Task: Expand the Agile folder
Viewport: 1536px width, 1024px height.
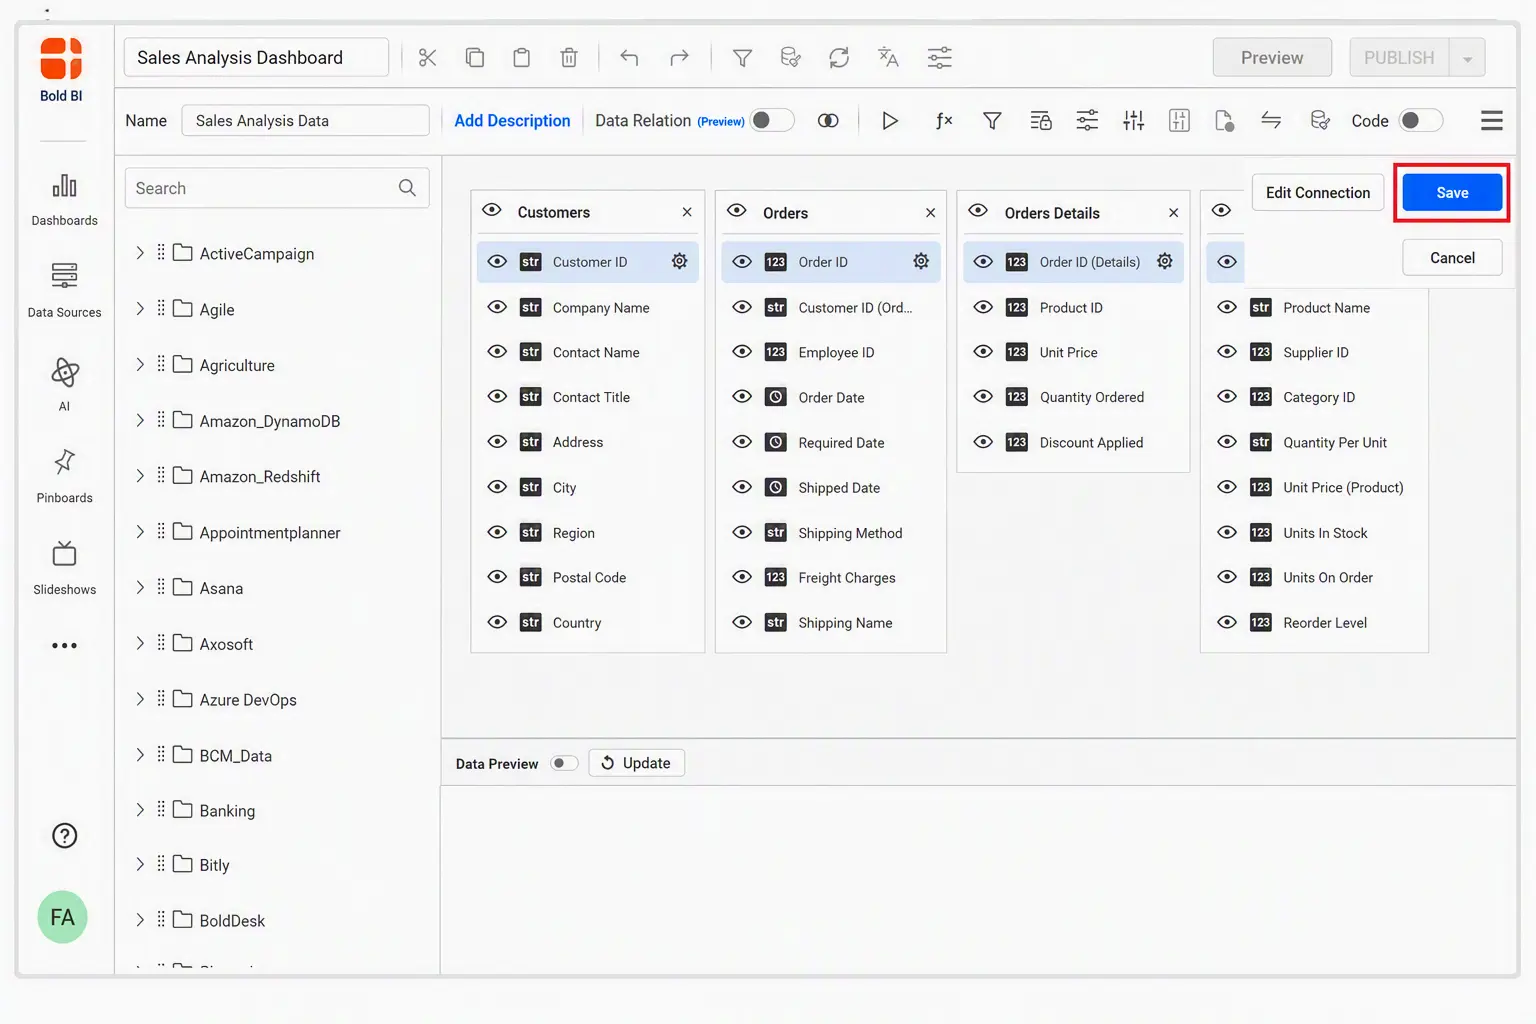Action: click(x=140, y=309)
